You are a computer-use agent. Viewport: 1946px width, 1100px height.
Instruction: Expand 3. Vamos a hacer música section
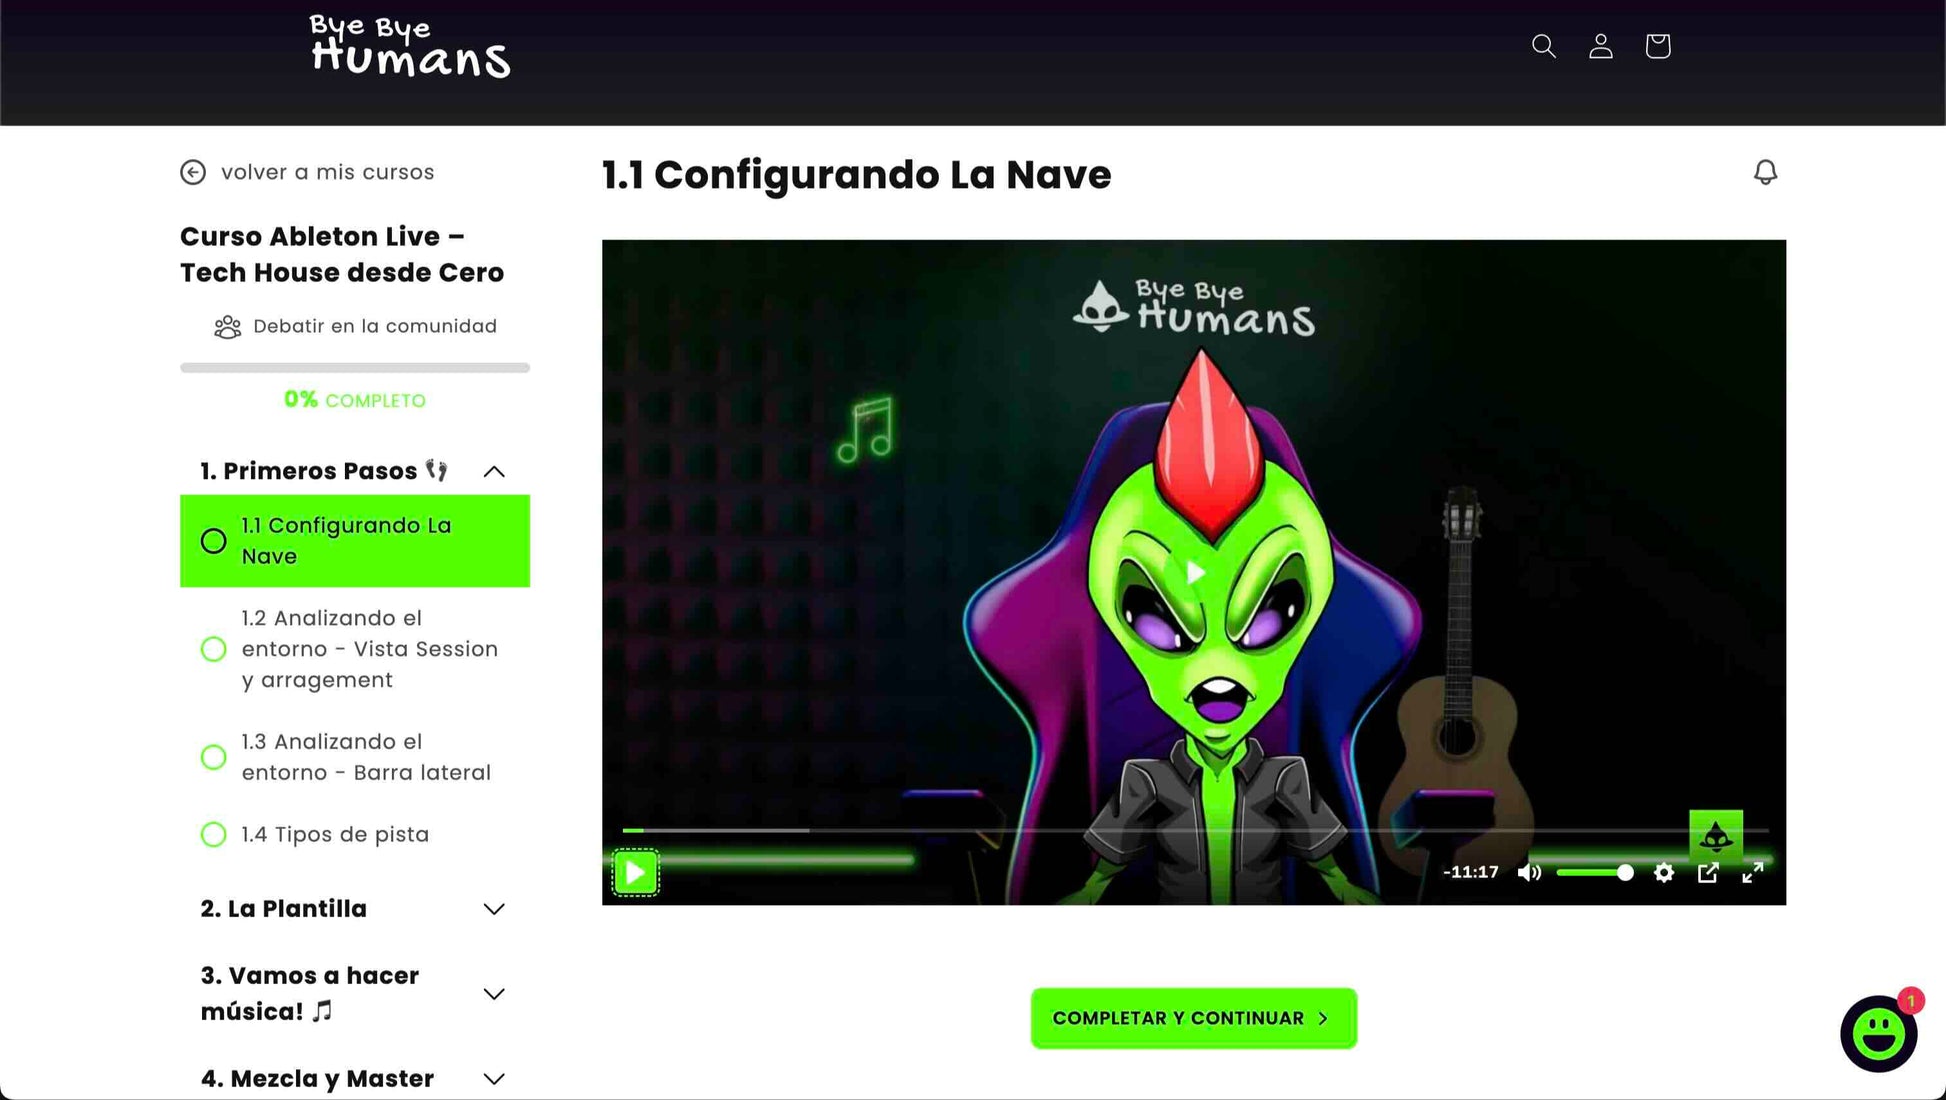[494, 994]
